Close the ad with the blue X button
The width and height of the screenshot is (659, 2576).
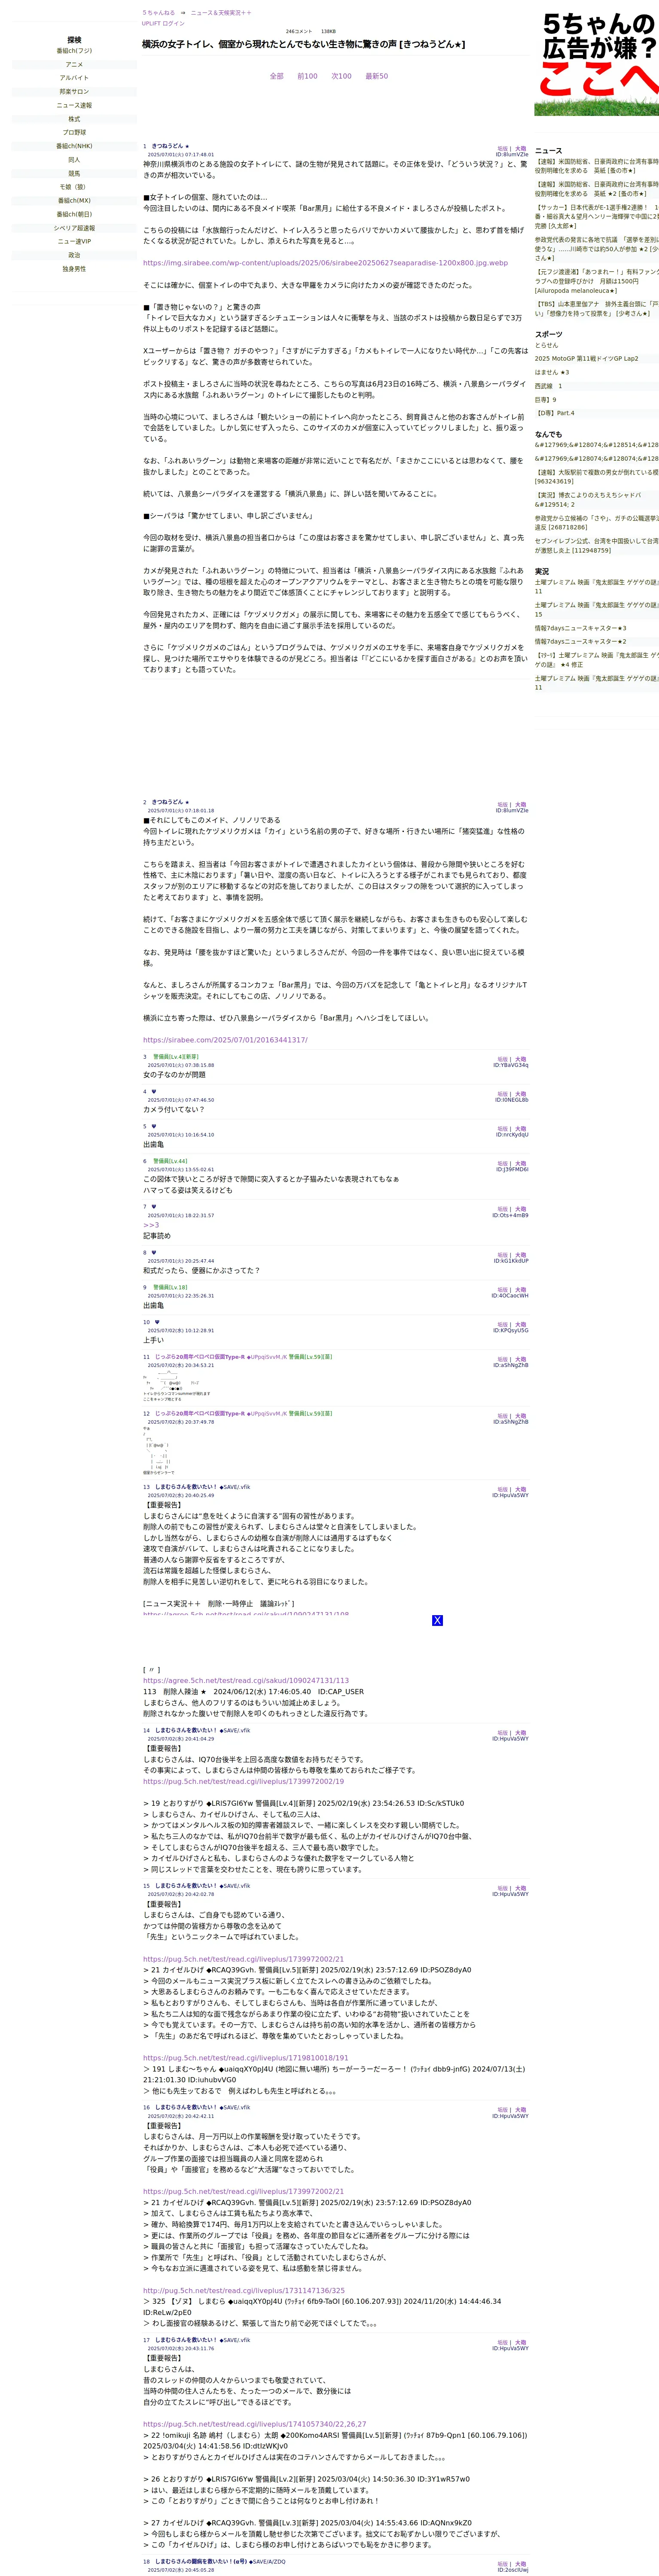[437, 1620]
